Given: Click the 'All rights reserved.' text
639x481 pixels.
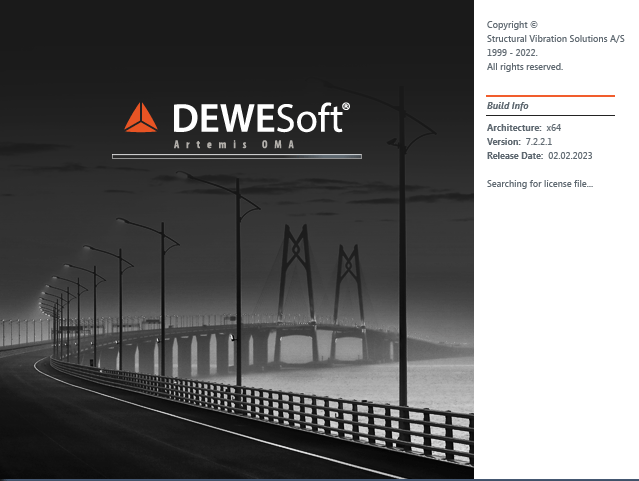Looking at the screenshot, I should tap(524, 66).
